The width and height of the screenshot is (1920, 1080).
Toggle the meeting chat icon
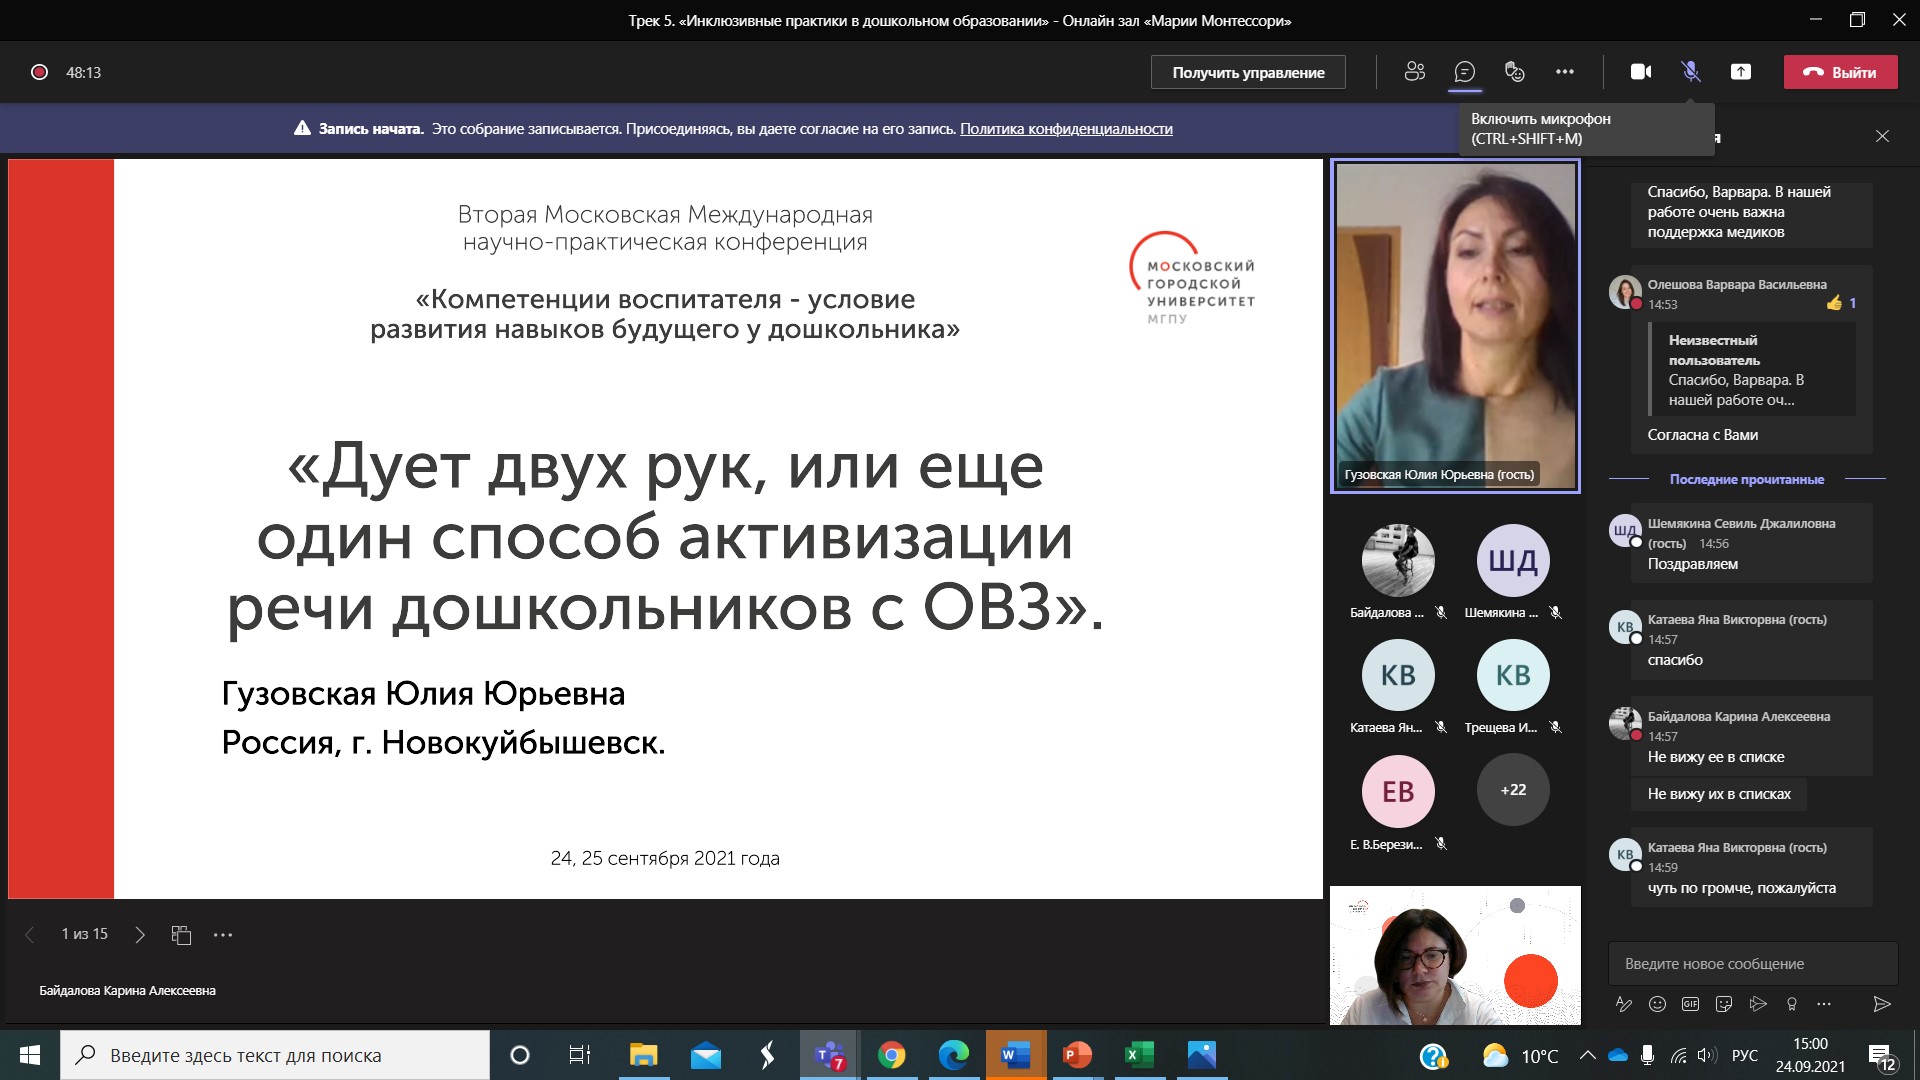click(1465, 72)
